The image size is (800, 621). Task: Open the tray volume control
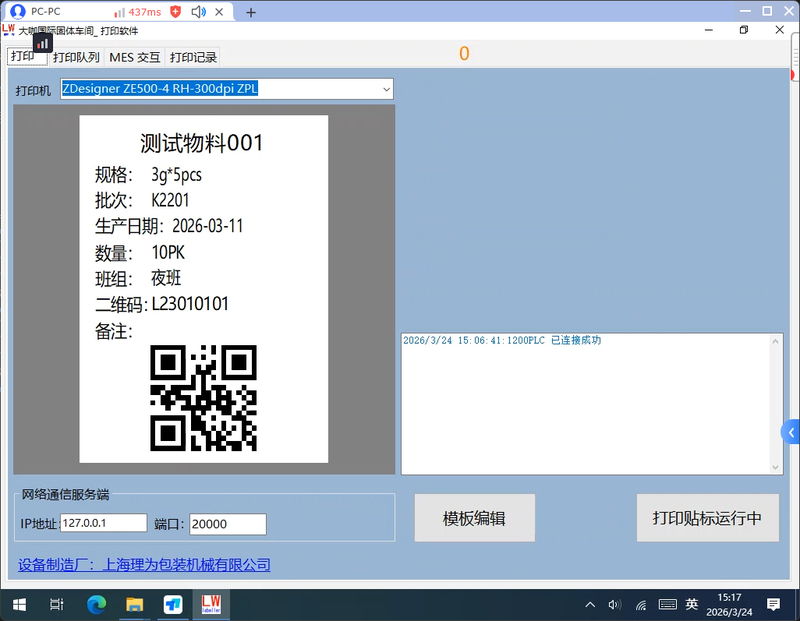(615, 605)
